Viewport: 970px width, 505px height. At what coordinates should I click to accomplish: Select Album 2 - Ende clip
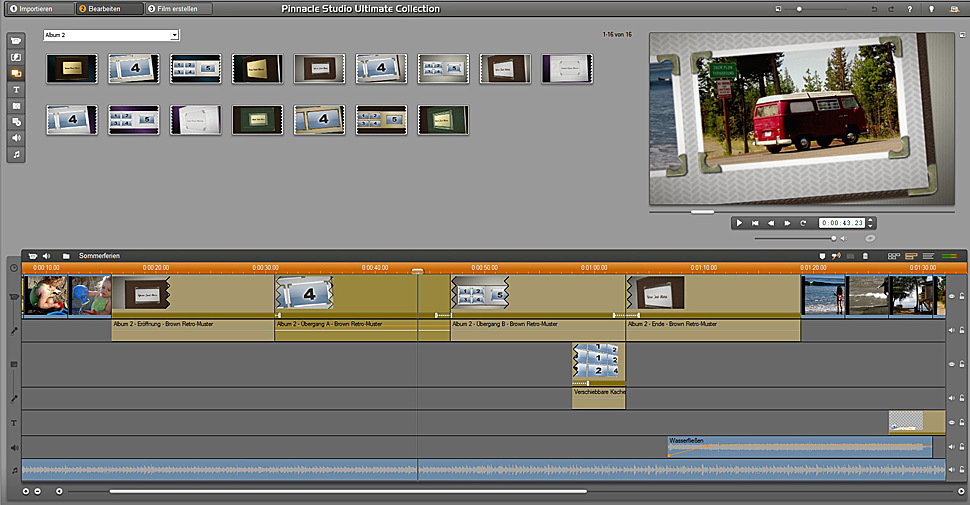tap(713, 308)
